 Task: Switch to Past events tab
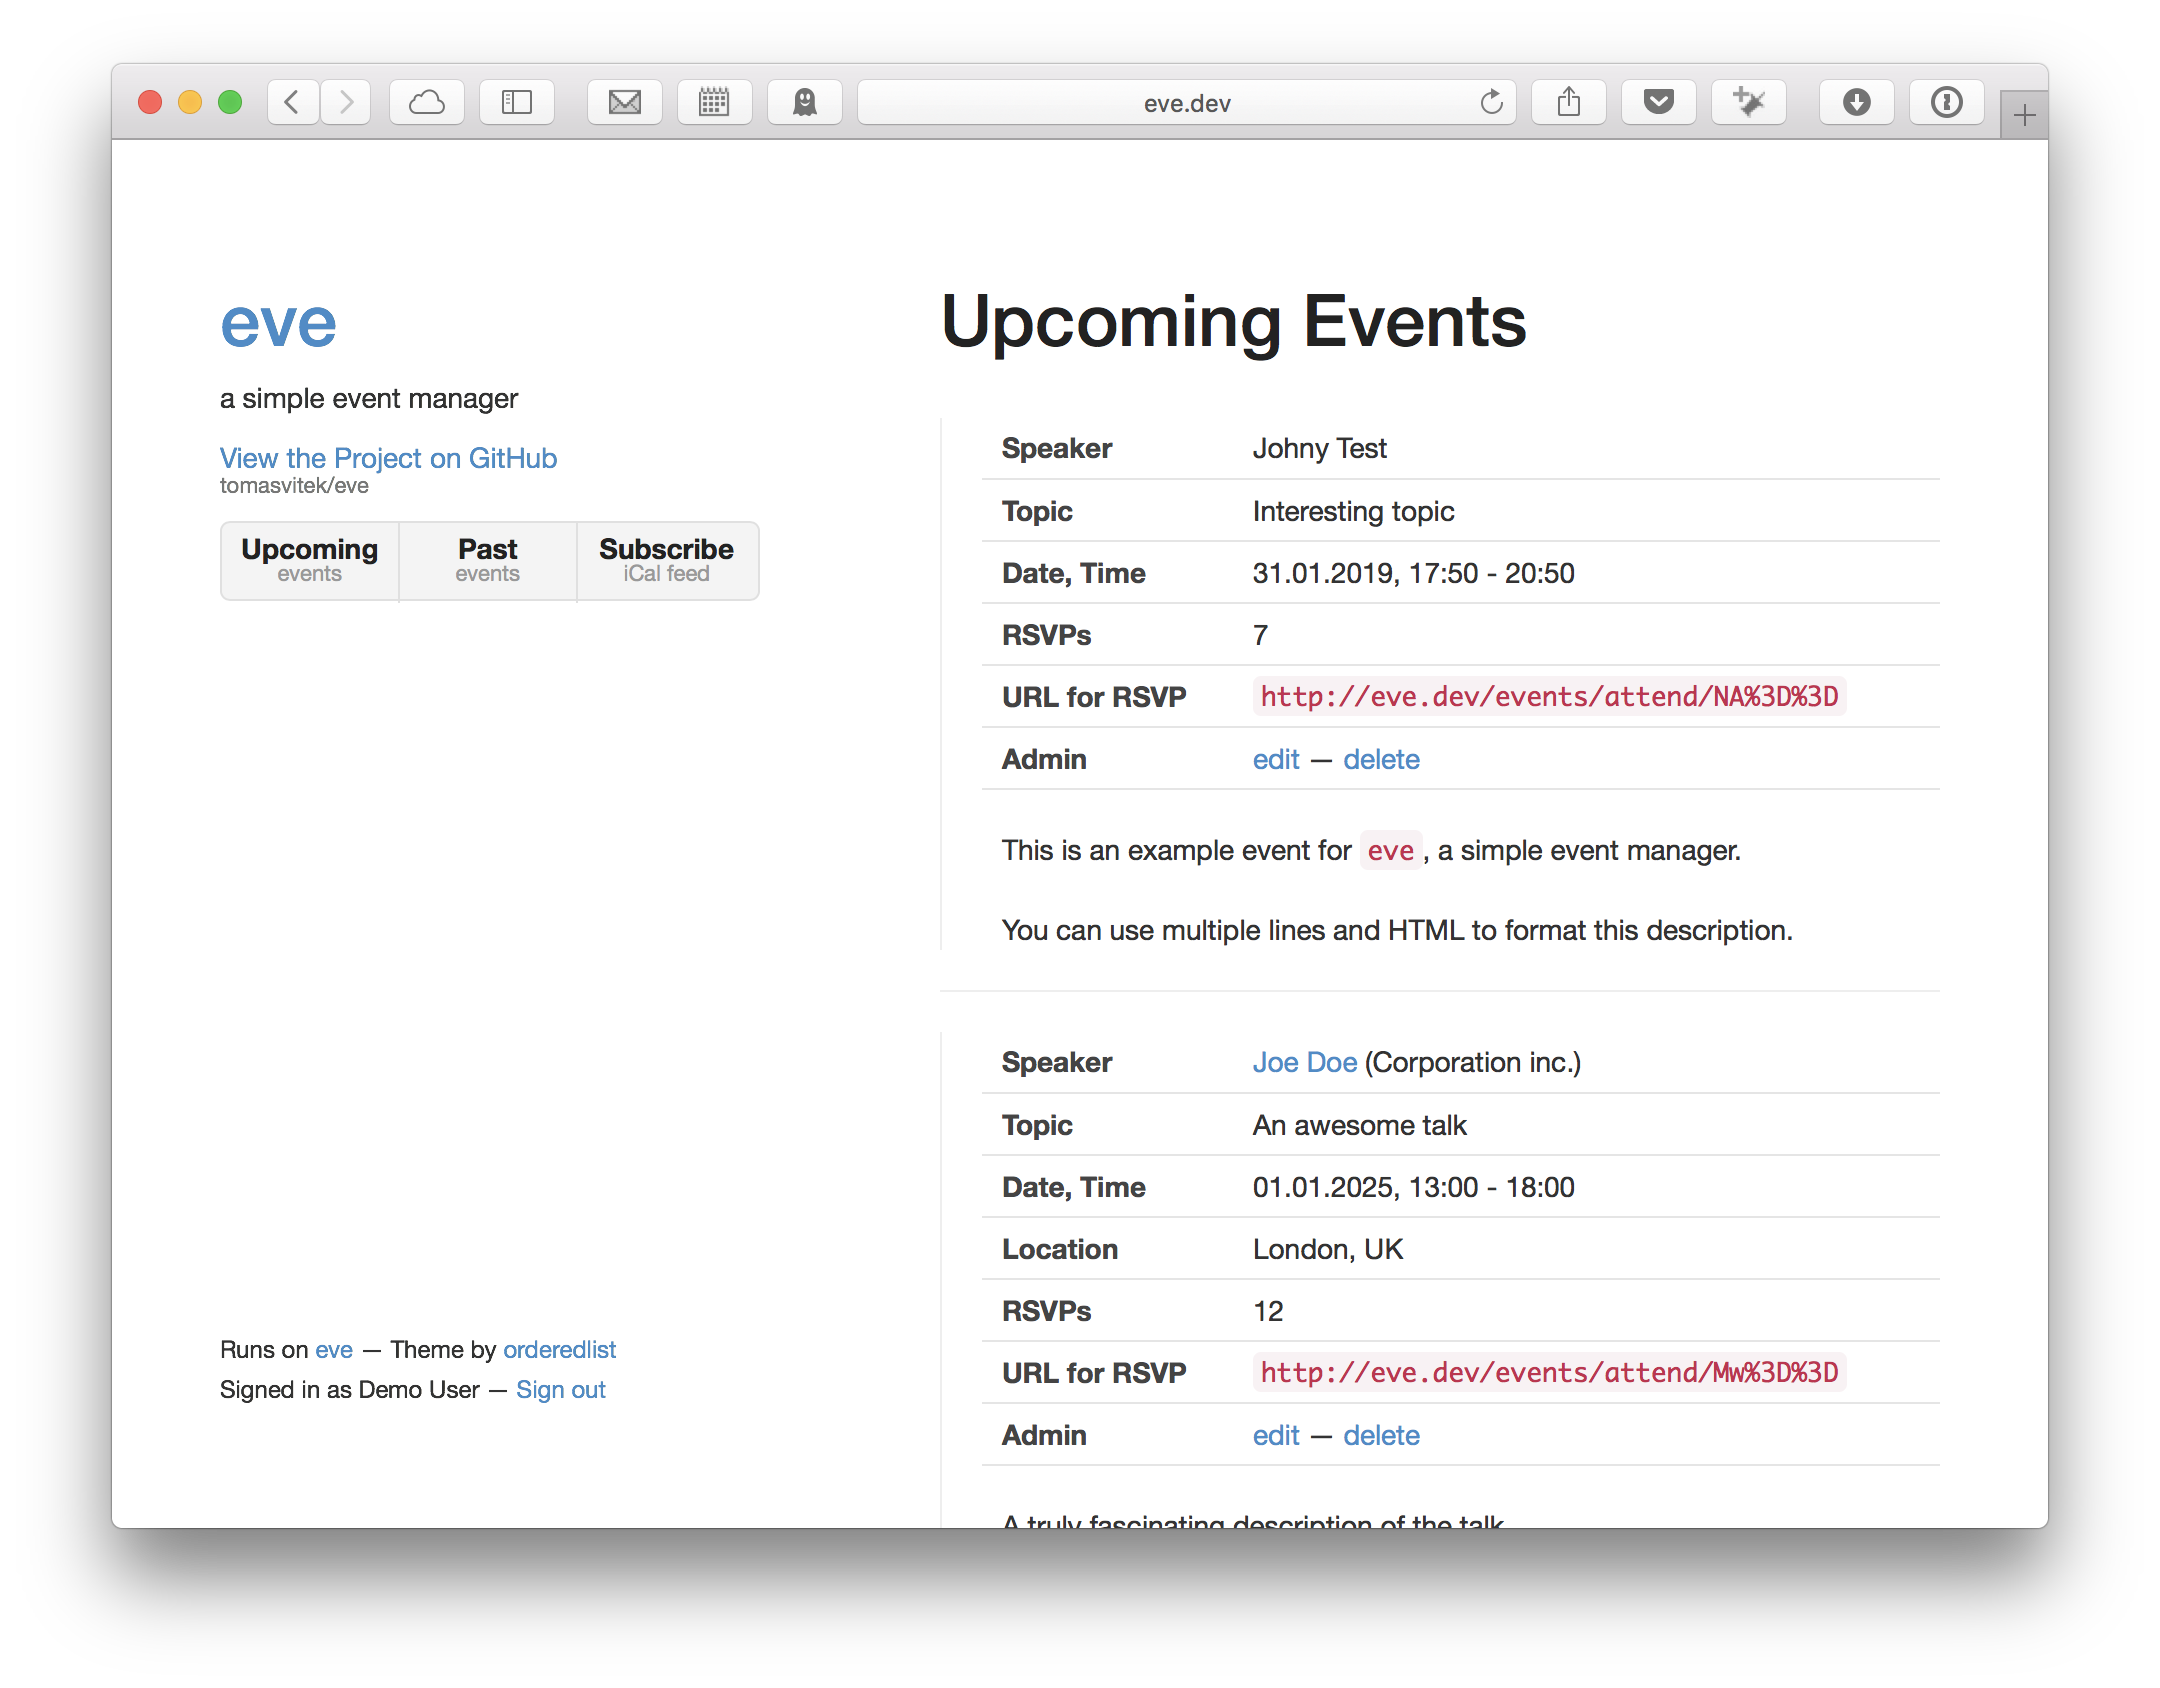(488, 560)
